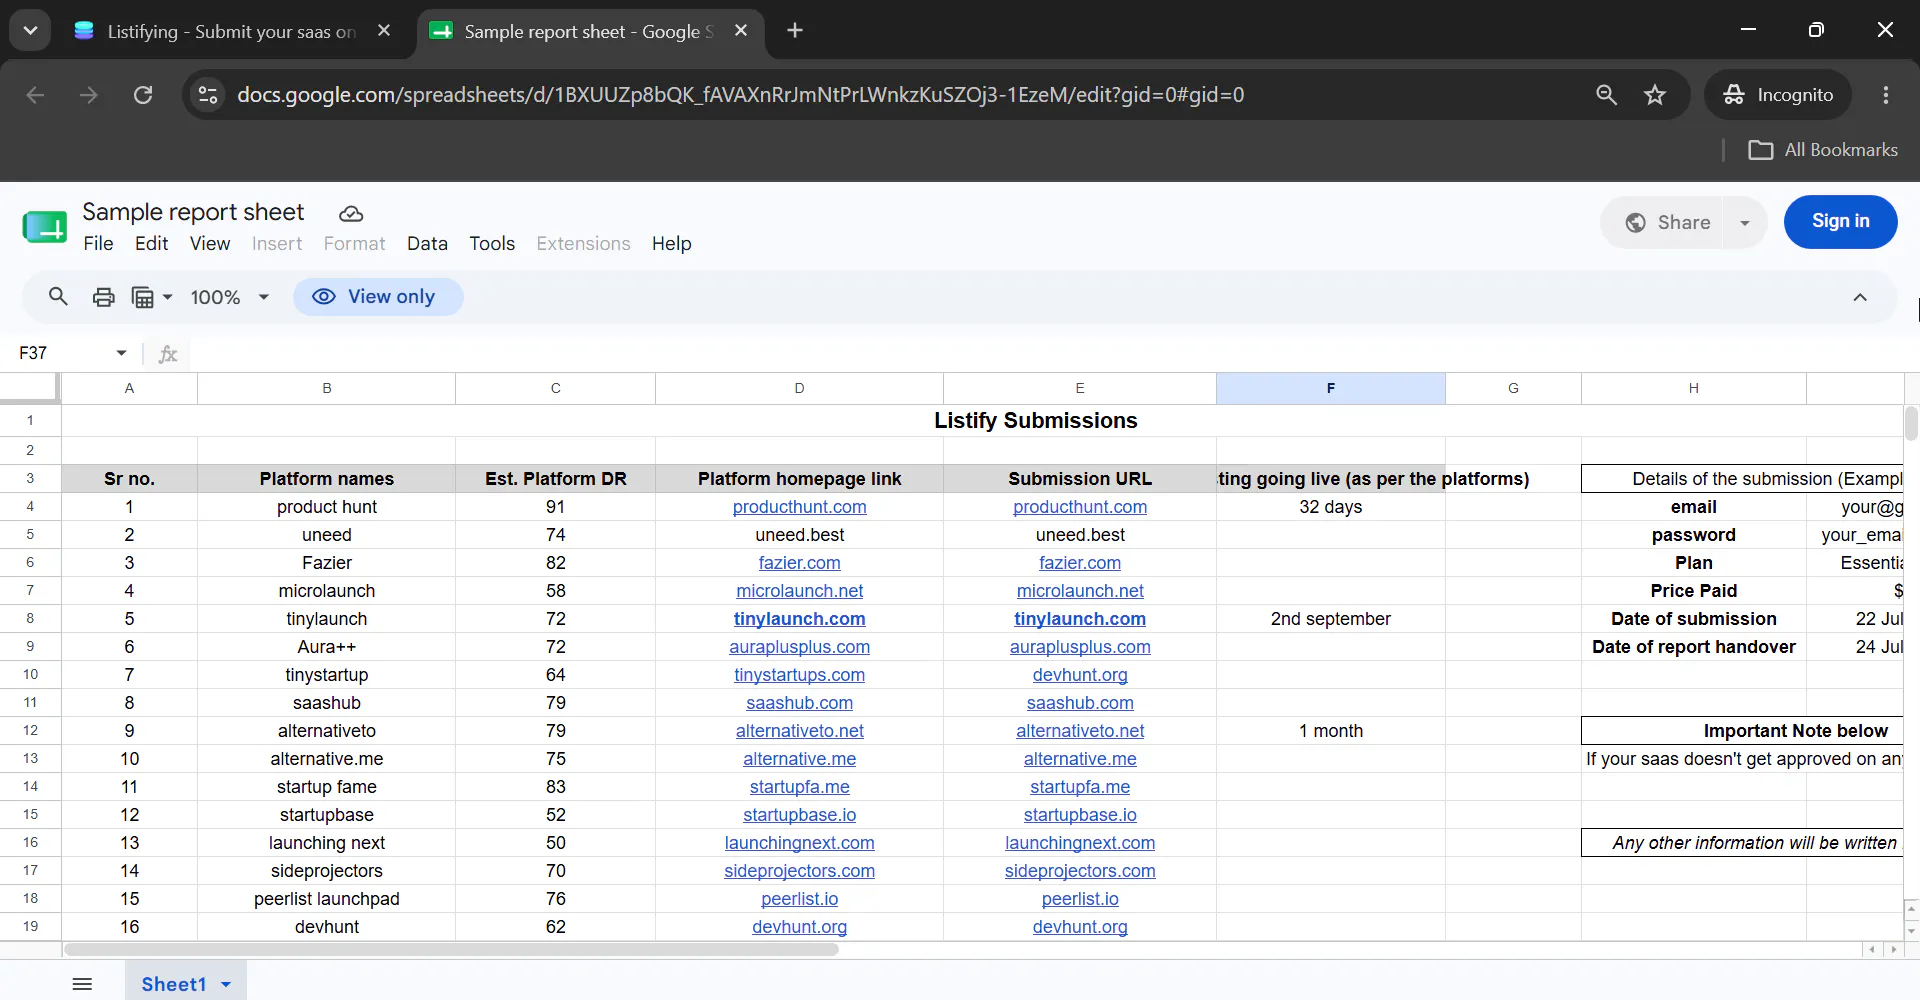Click the horizontal scrollbar thumb
Screen dimensions: 1920x1000
click(x=451, y=949)
